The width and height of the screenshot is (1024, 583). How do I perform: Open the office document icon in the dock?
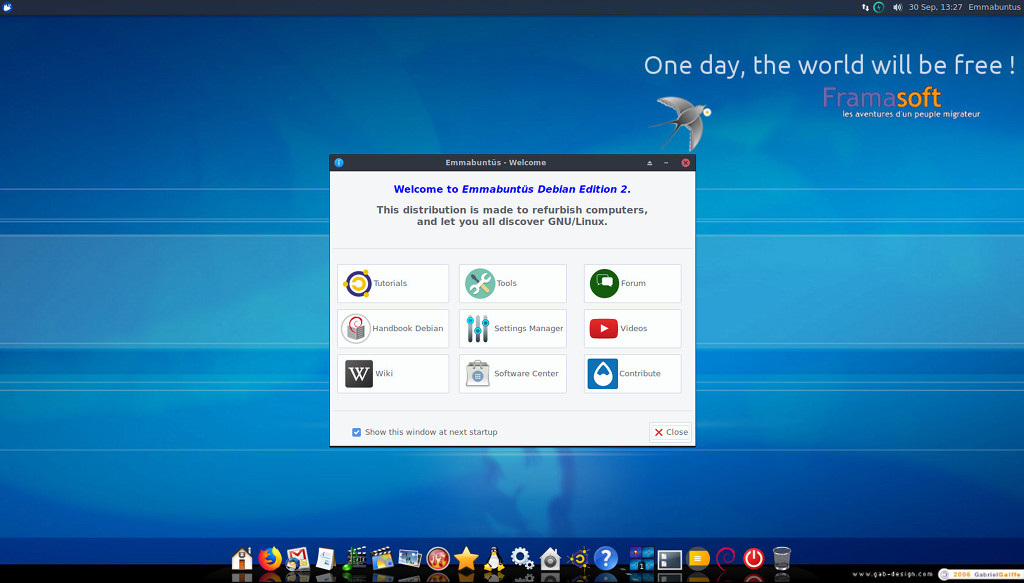(326, 559)
